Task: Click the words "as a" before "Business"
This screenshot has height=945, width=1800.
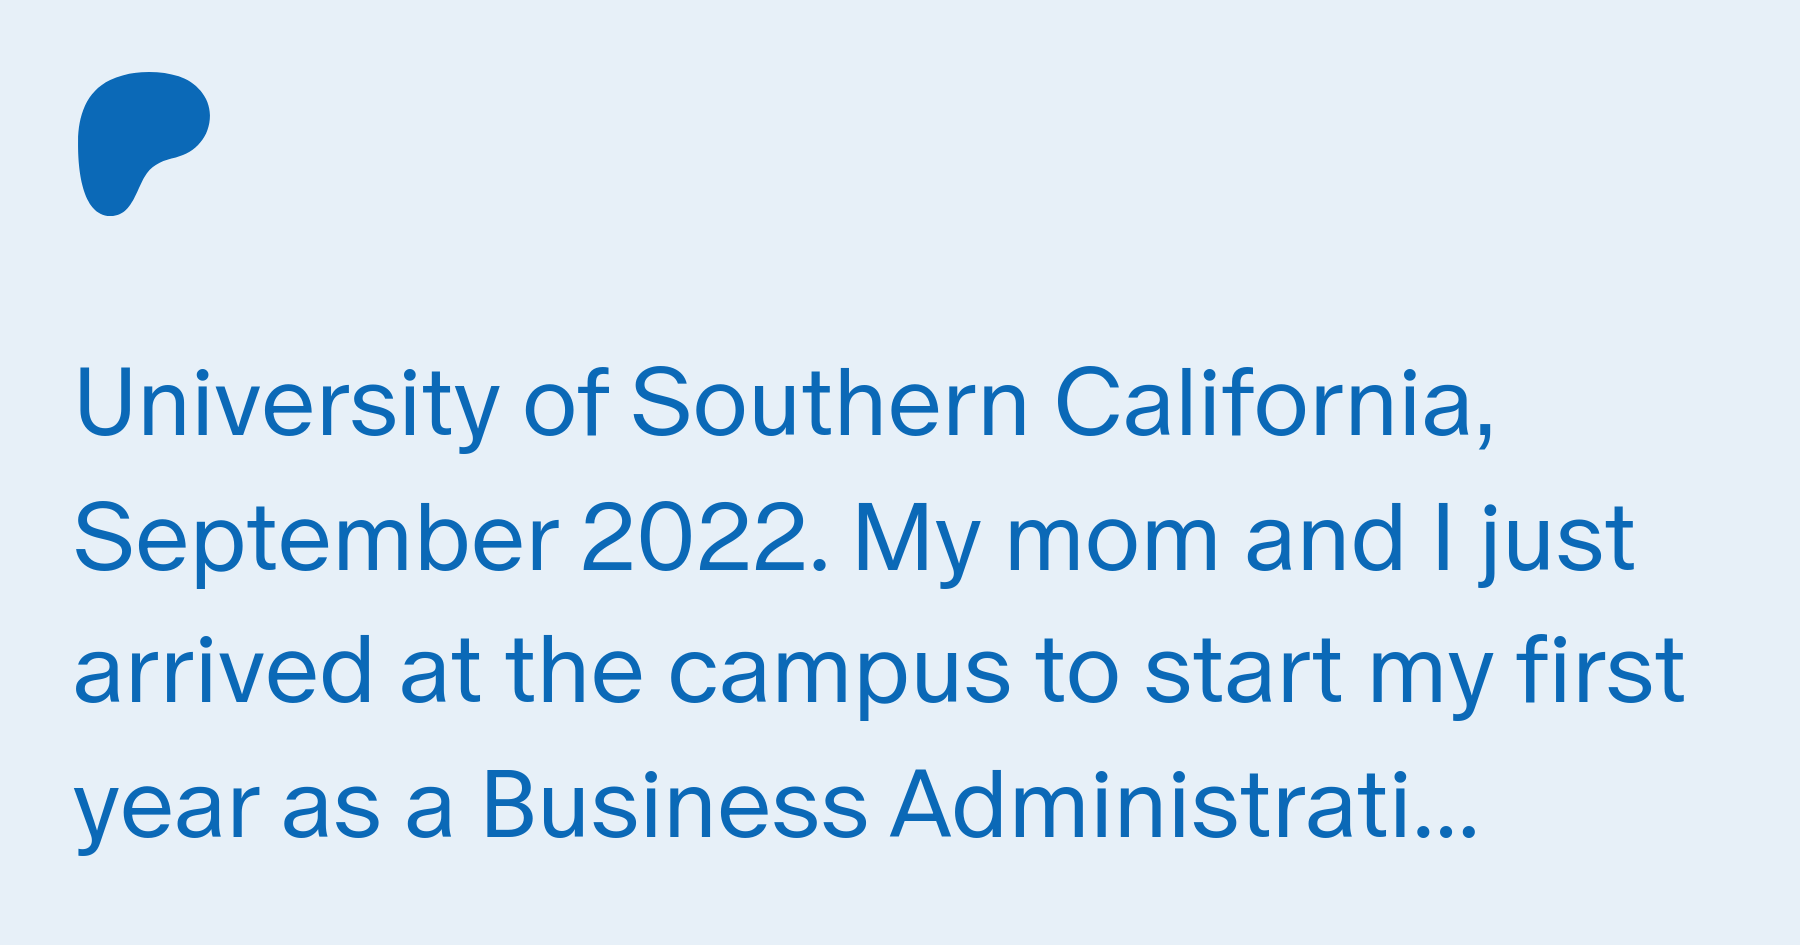Action: (368, 812)
